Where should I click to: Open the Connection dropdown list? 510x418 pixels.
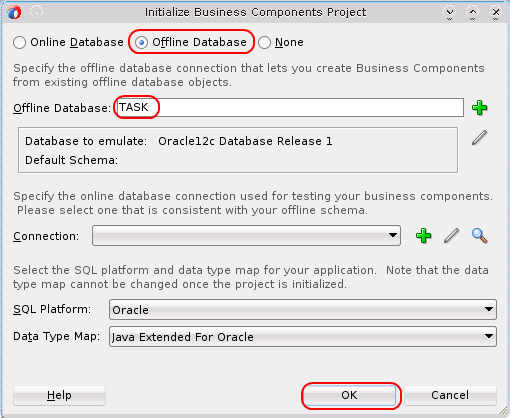(246, 236)
